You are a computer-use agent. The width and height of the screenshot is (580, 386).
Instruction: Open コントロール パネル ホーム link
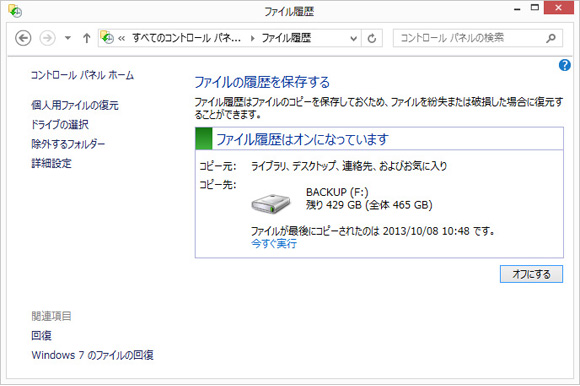pyautogui.click(x=82, y=75)
